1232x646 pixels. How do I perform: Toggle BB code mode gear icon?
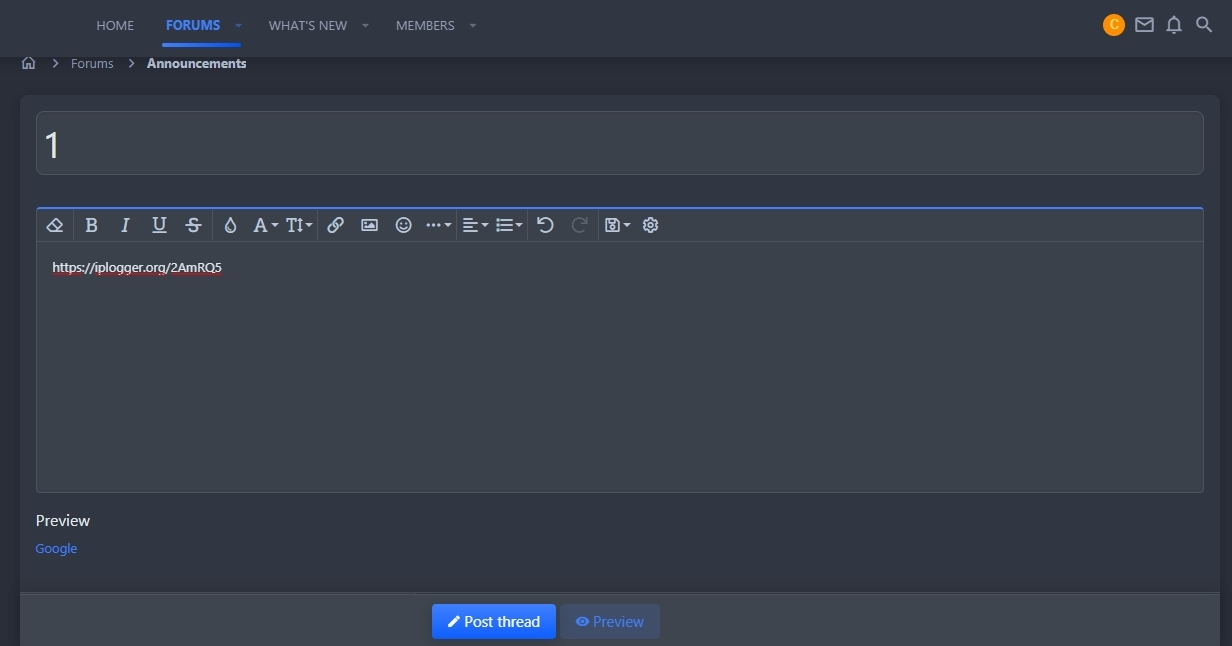click(x=650, y=225)
